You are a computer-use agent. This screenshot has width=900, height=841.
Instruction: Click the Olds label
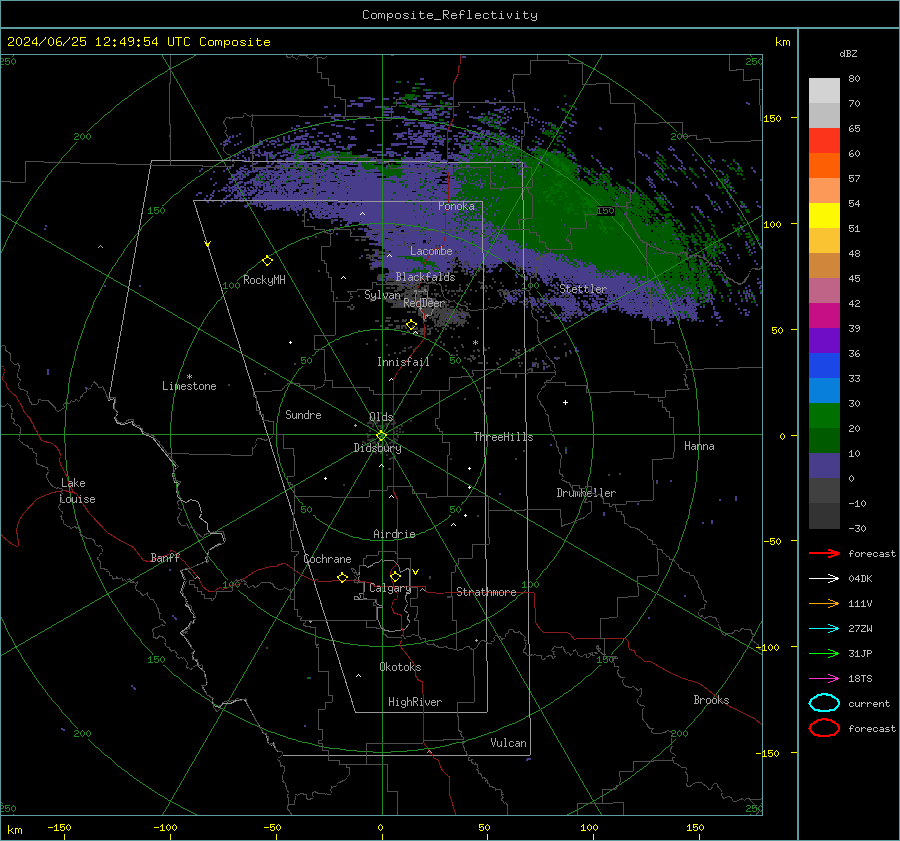point(381,417)
